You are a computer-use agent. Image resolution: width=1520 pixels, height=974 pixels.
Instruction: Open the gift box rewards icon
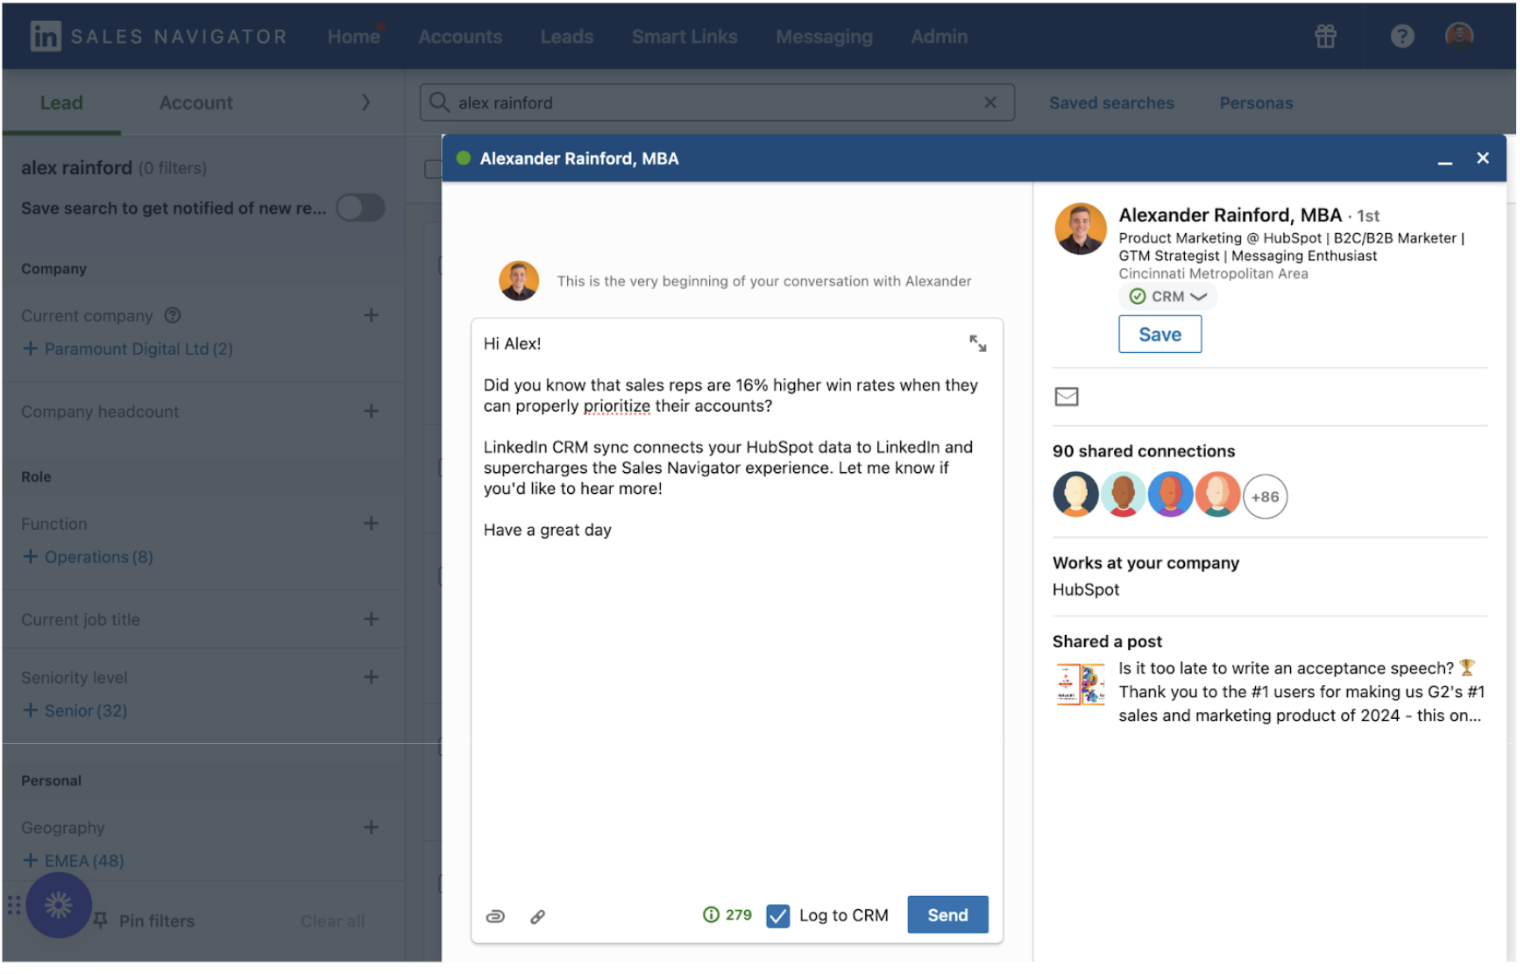click(x=1326, y=37)
